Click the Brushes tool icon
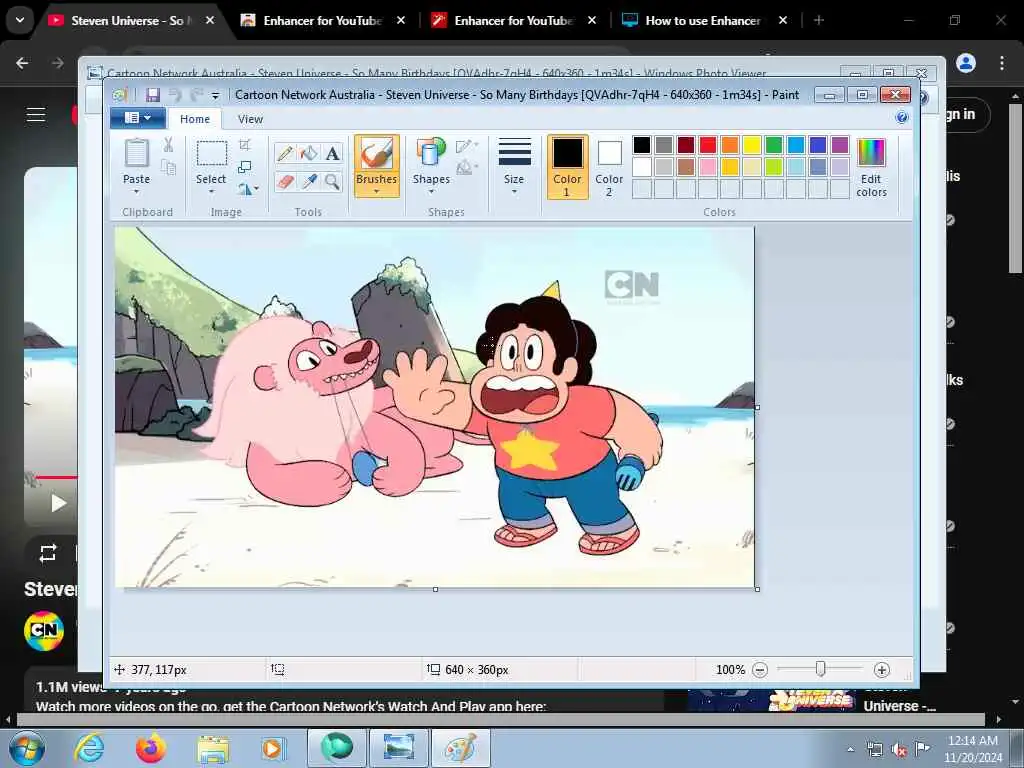 (376, 154)
